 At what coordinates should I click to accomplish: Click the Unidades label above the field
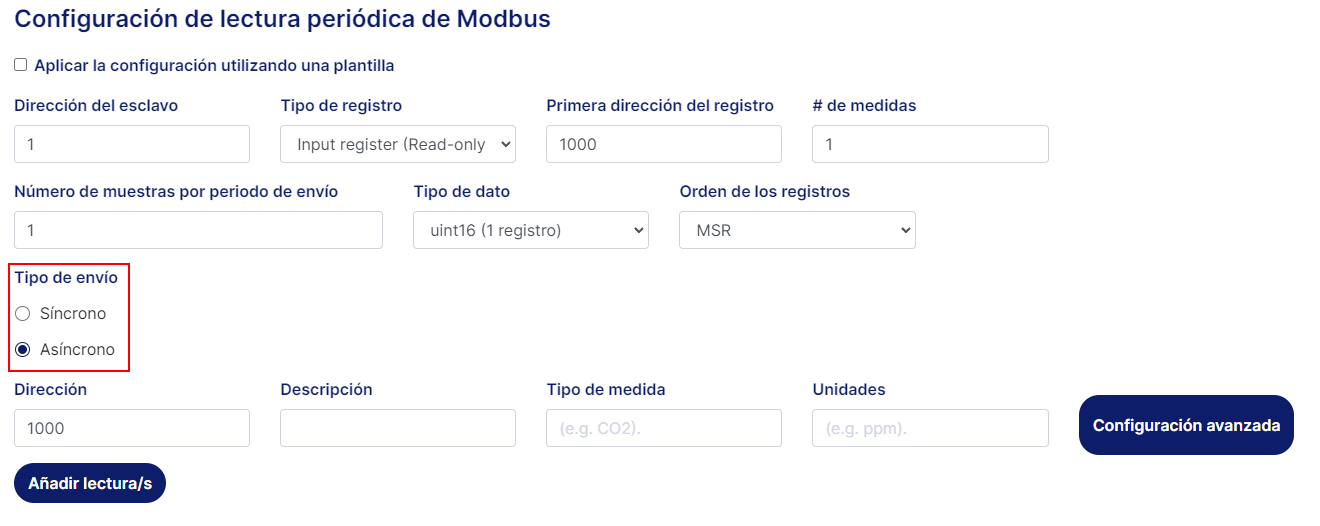pos(848,389)
